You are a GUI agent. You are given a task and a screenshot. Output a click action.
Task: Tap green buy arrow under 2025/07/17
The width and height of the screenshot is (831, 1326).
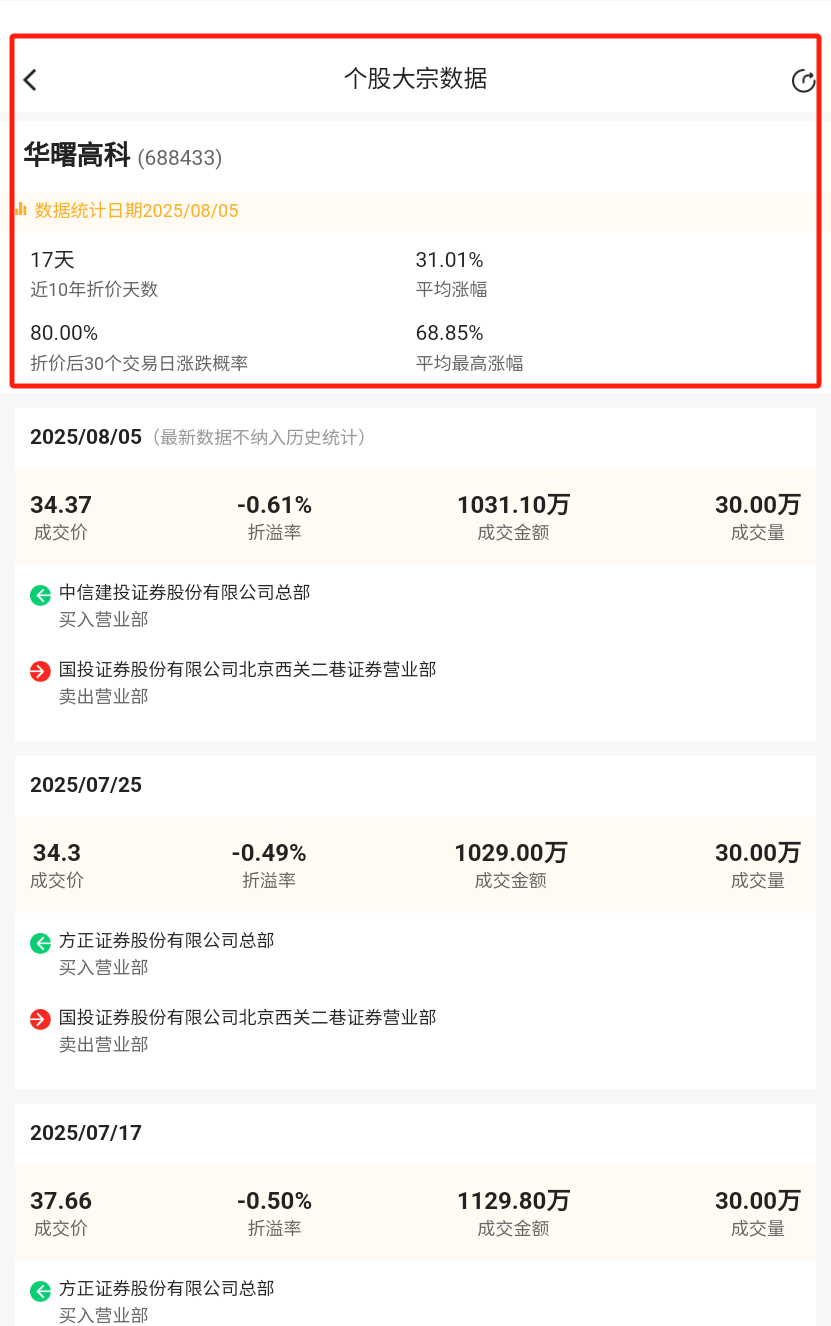pyautogui.click(x=40, y=1291)
